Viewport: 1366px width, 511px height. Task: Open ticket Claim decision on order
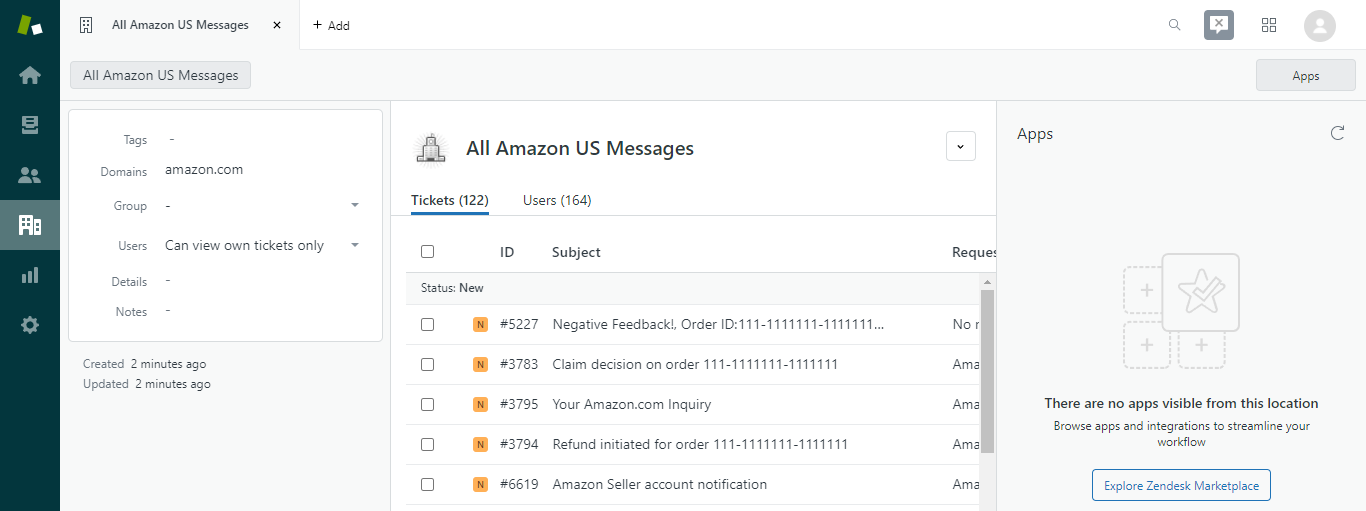pos(695,364)
